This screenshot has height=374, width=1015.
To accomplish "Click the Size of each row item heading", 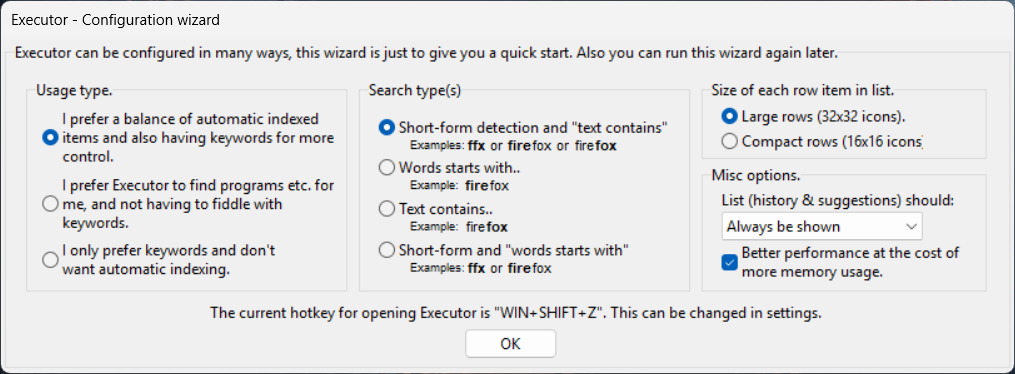I will pyautogui.click(x=803, y=90).
